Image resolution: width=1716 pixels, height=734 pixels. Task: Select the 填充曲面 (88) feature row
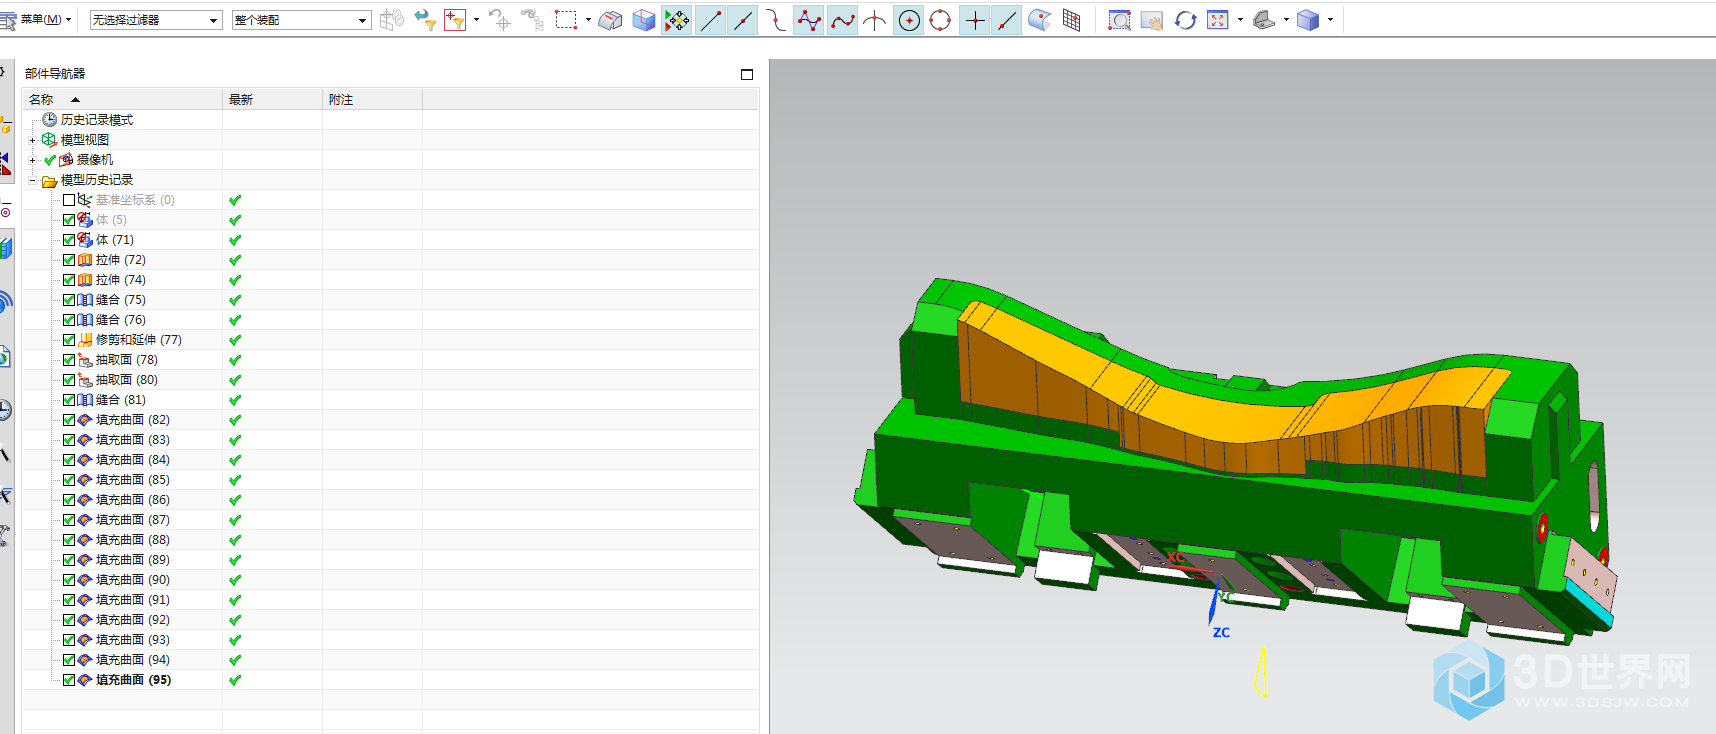click(390, 540)
